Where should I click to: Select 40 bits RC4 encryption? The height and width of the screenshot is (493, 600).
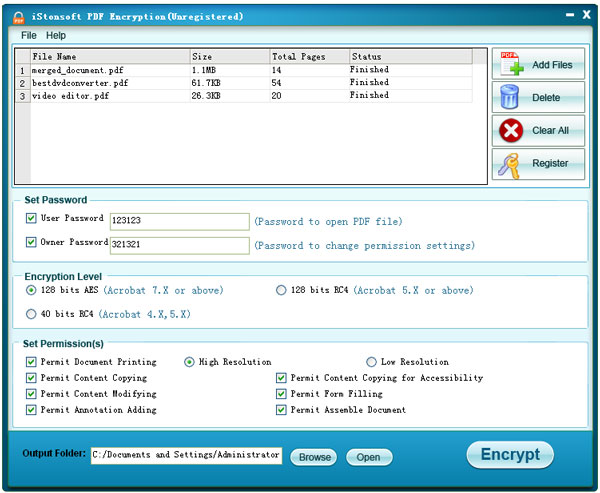(31, 314)
